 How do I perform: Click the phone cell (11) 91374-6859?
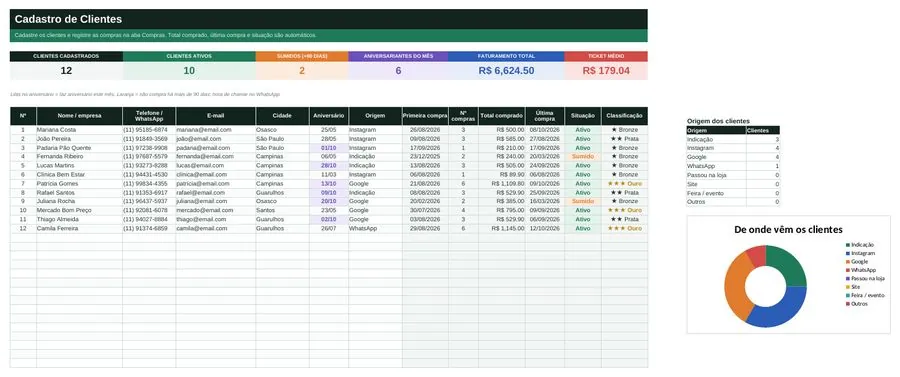pos(149,228)
